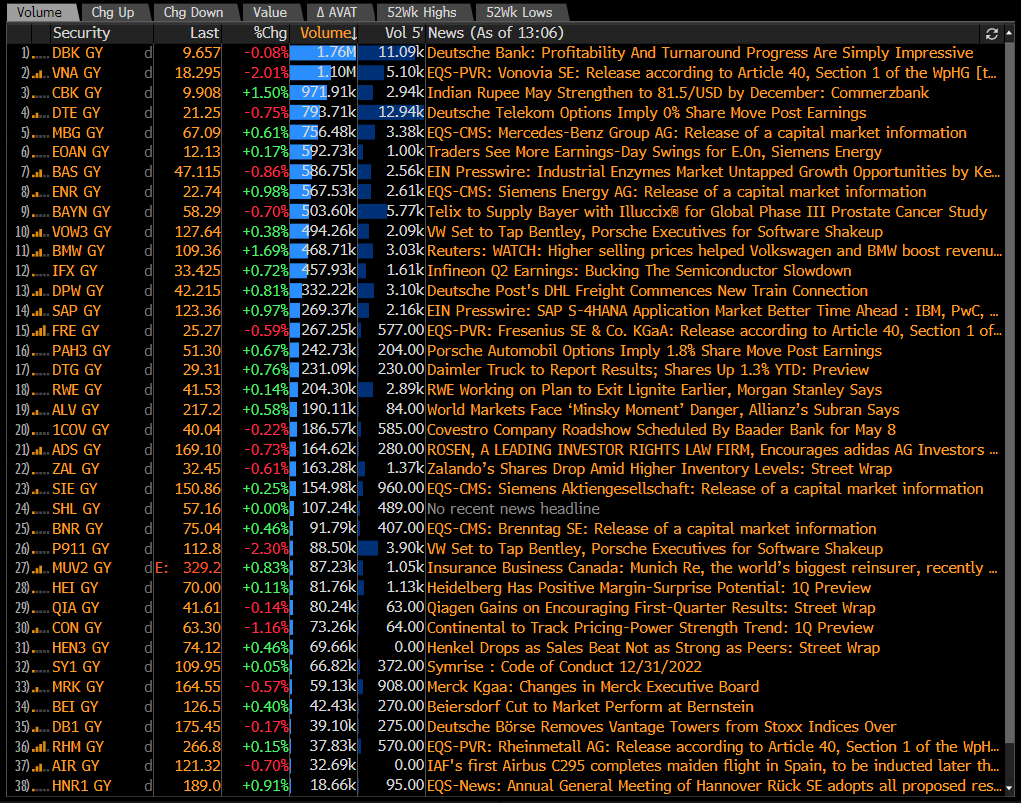The width and height of the screenshot is (1021, 803).
Task: Open the Hannover Rück annual meeting headline
Action: (x=714, y=787)
